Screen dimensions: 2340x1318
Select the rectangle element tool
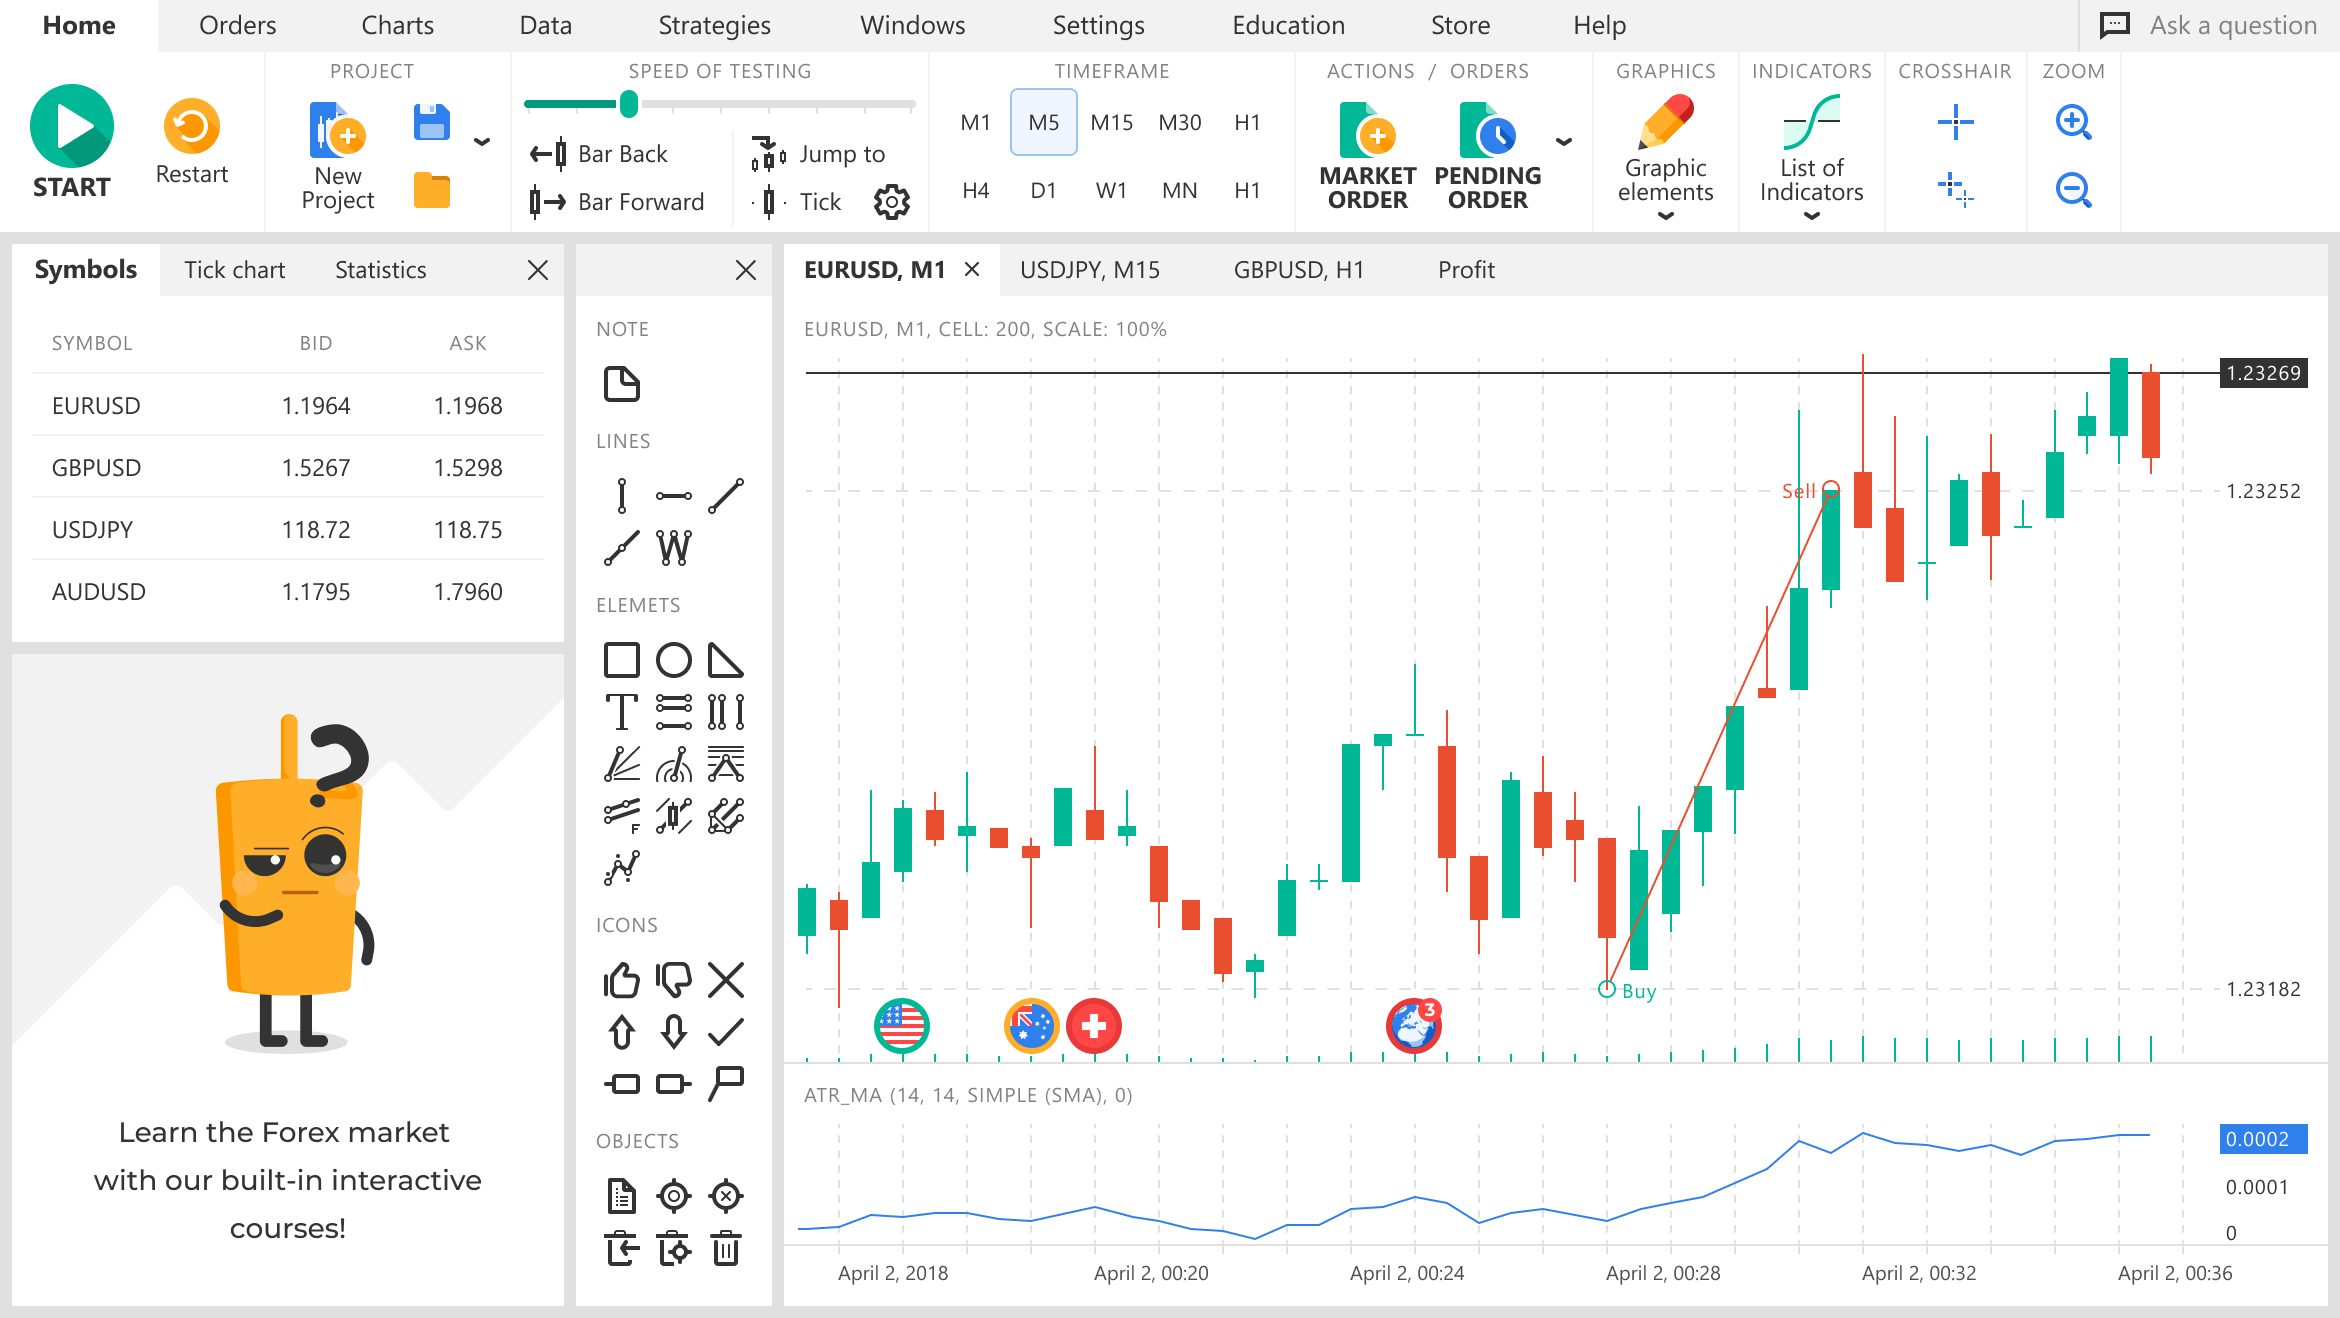click(x=621, y=660)
